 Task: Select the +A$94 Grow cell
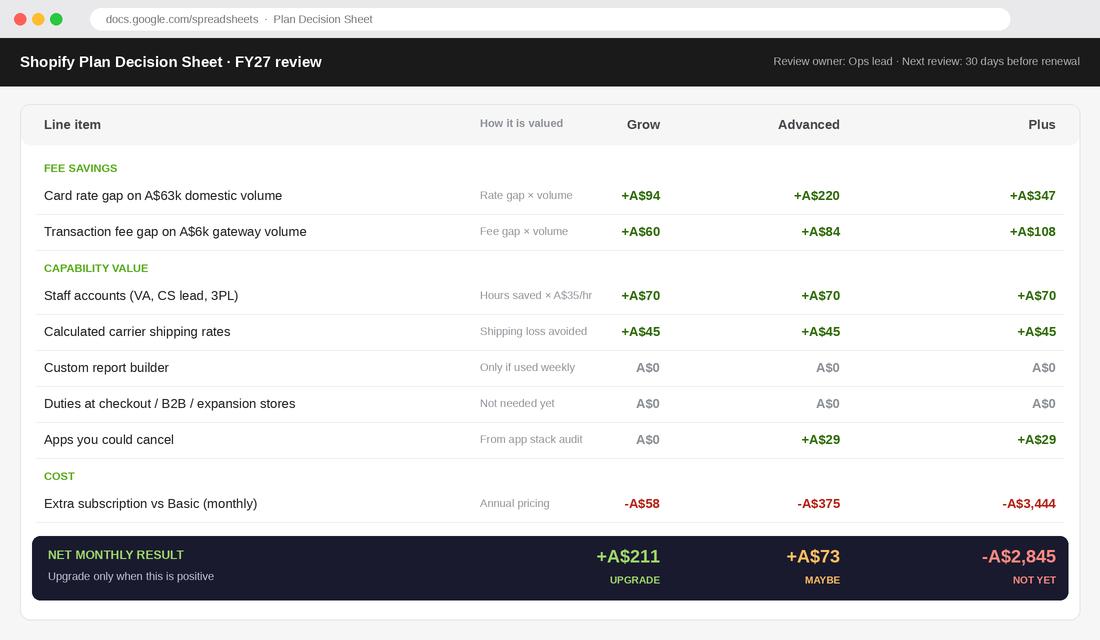pyautogui.click(x=640, y=196)
